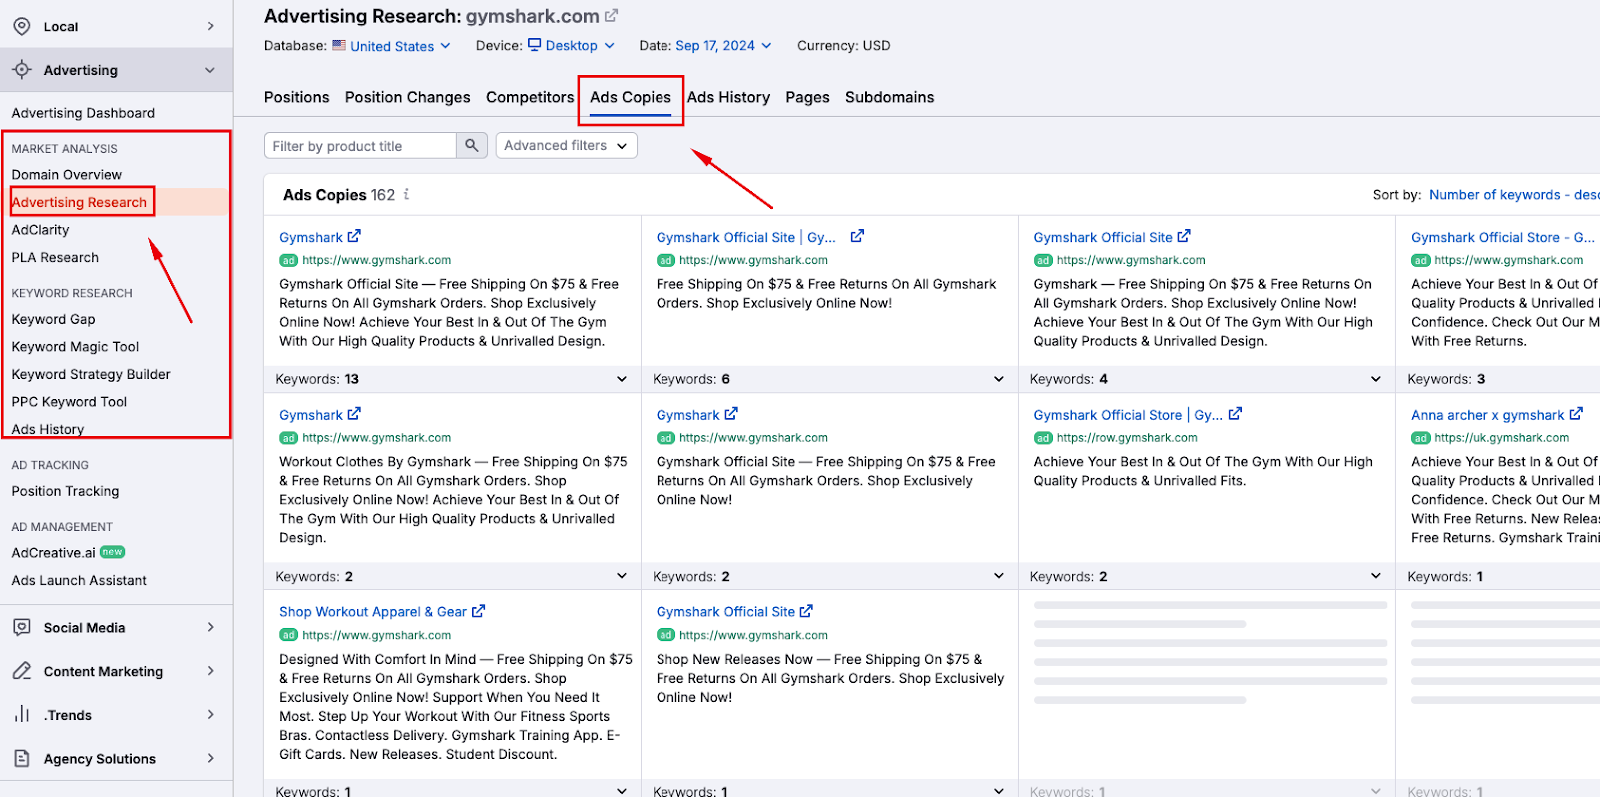Screen dimensions: 1600x797
Task: Open the Gymshark Official Store - G... ad title
Action: pyautogui.click(x=1503, y=237)
